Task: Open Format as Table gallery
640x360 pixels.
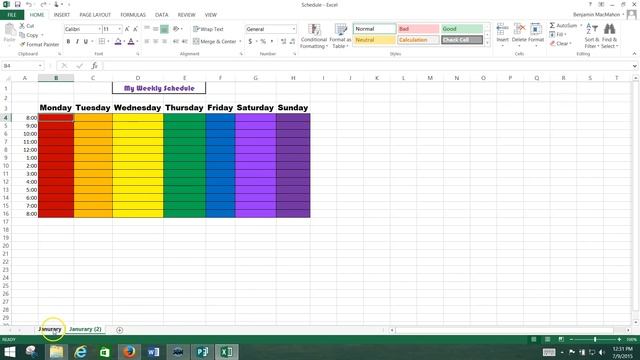Action: [340, 36]
